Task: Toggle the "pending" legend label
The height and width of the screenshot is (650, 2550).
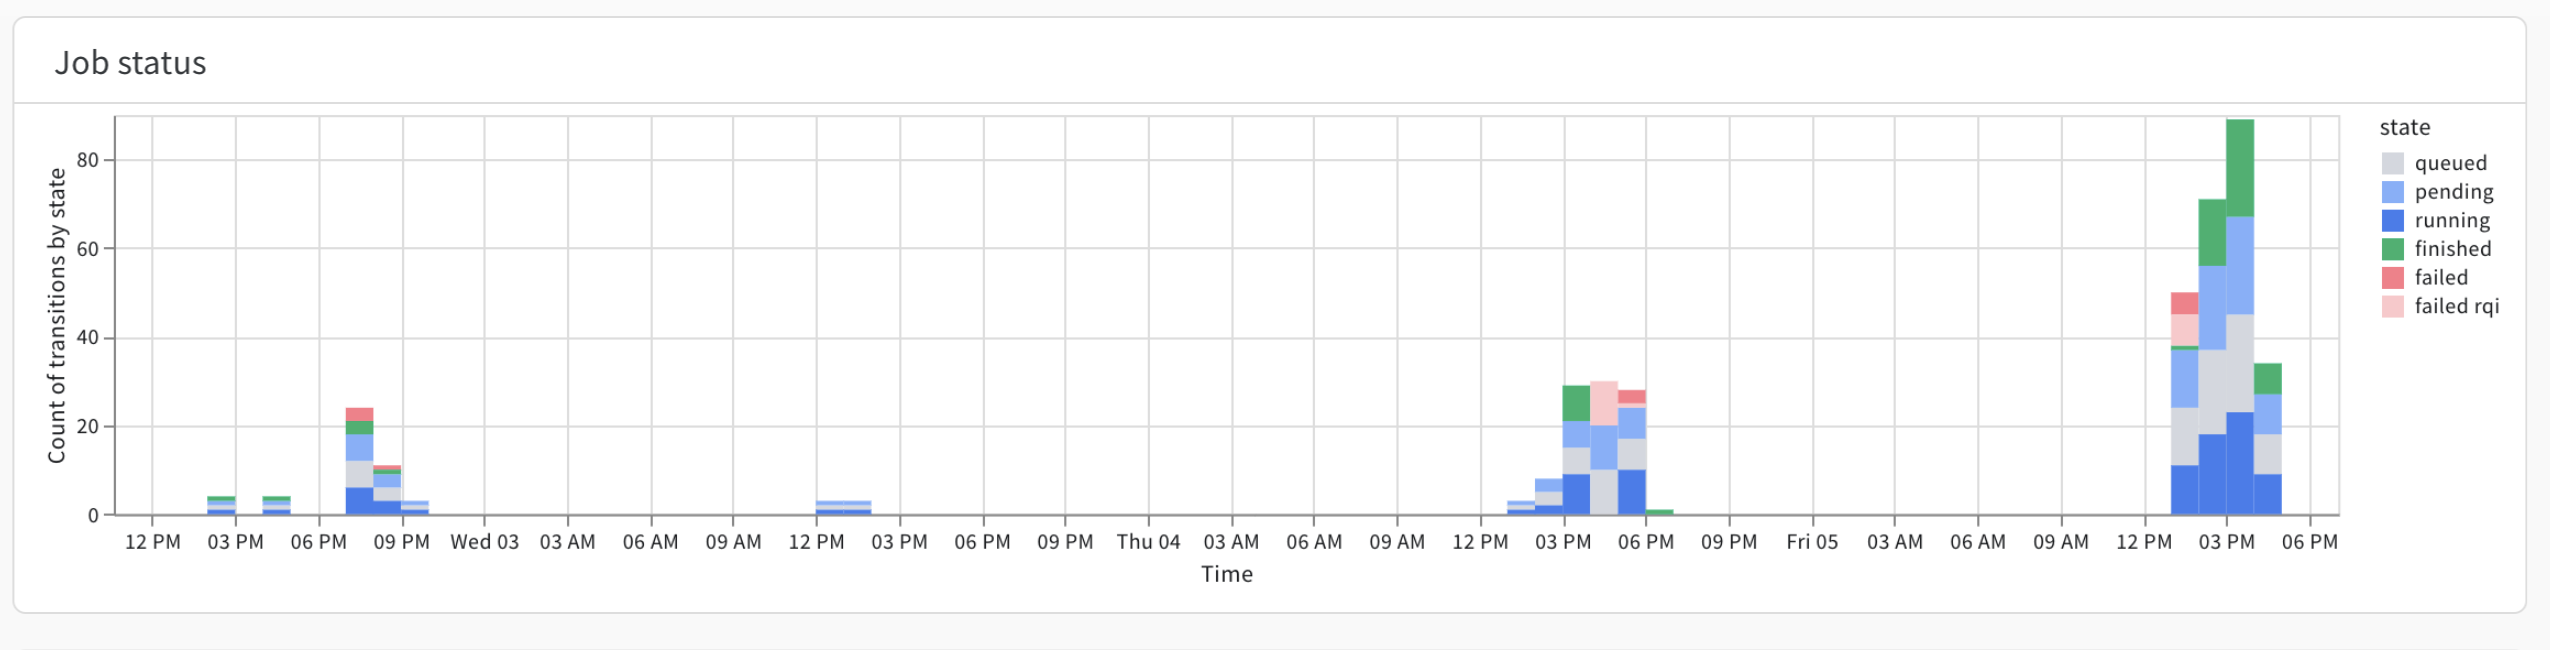Action: click(x=2453, y=192)
